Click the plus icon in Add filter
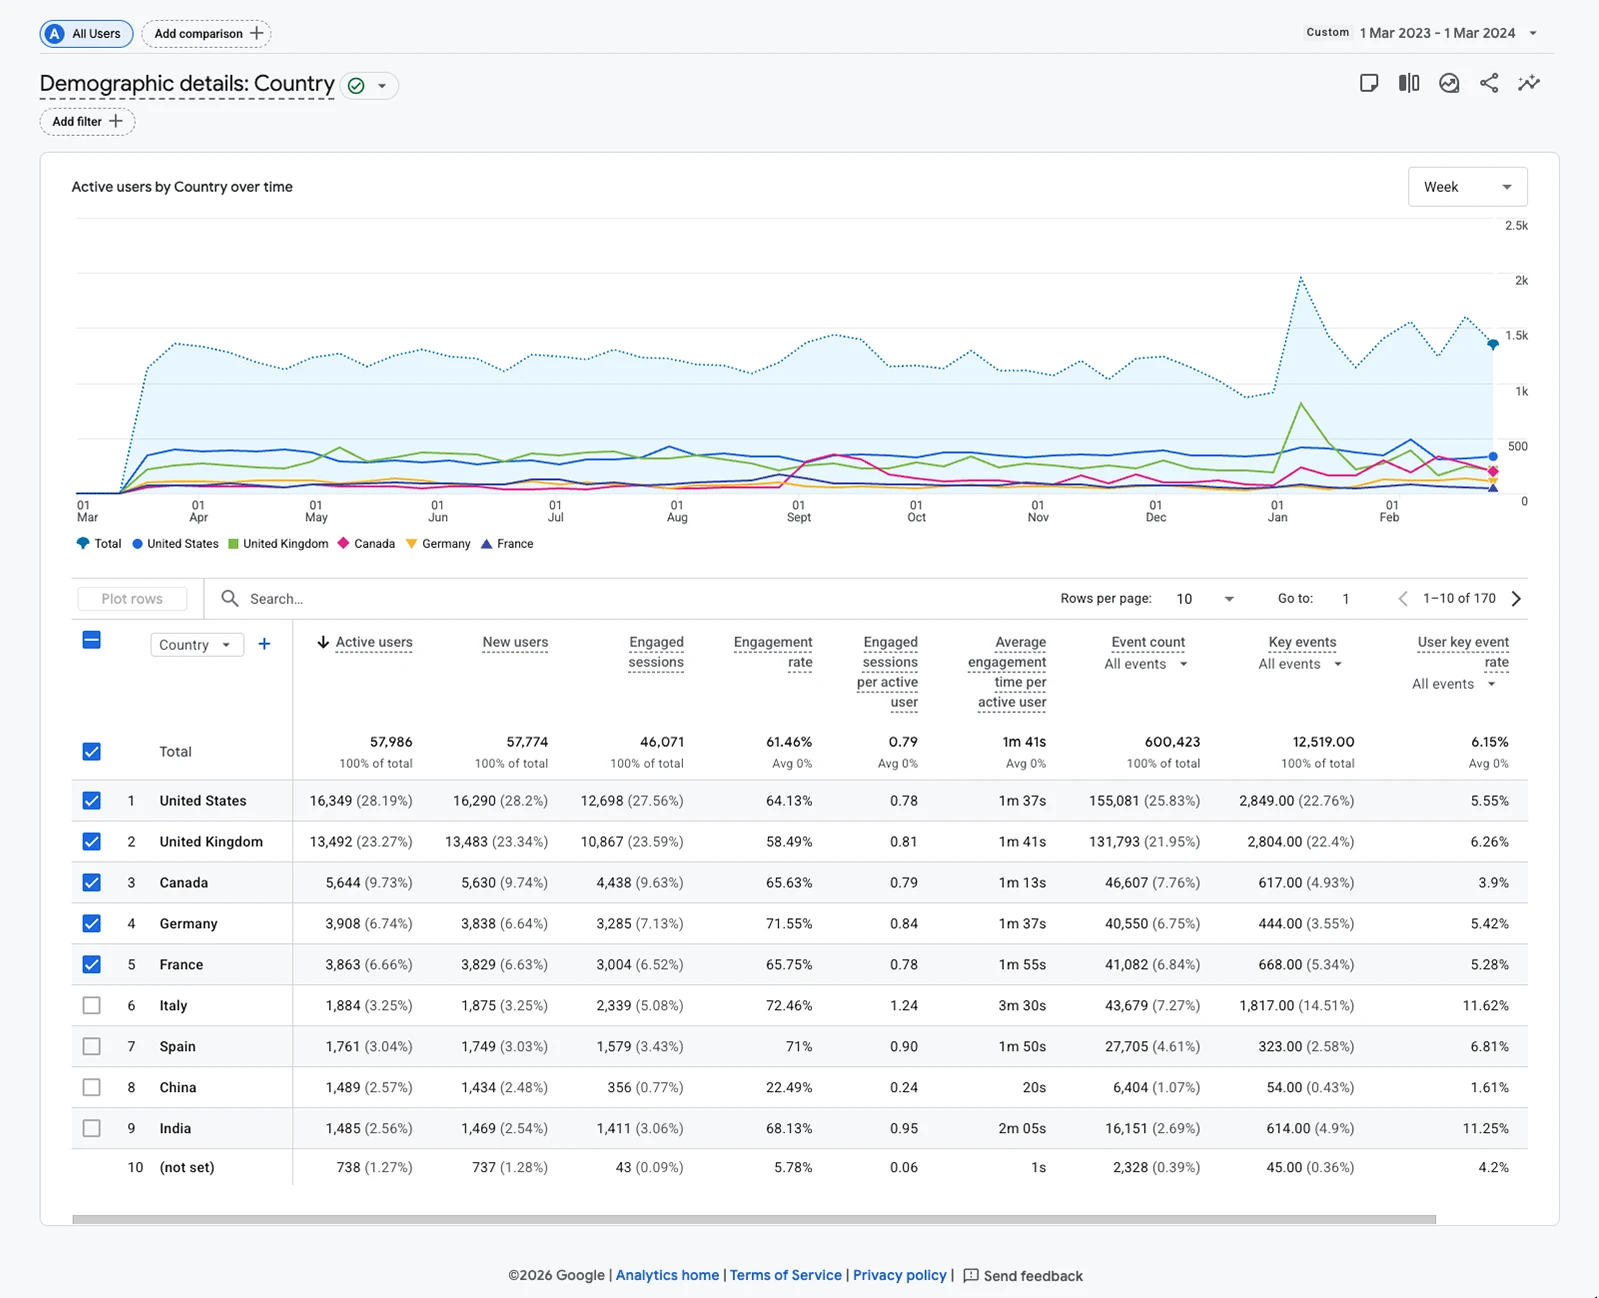Screen dimensions: 1599x1298 pyautogui.click(x=116, y=121)
